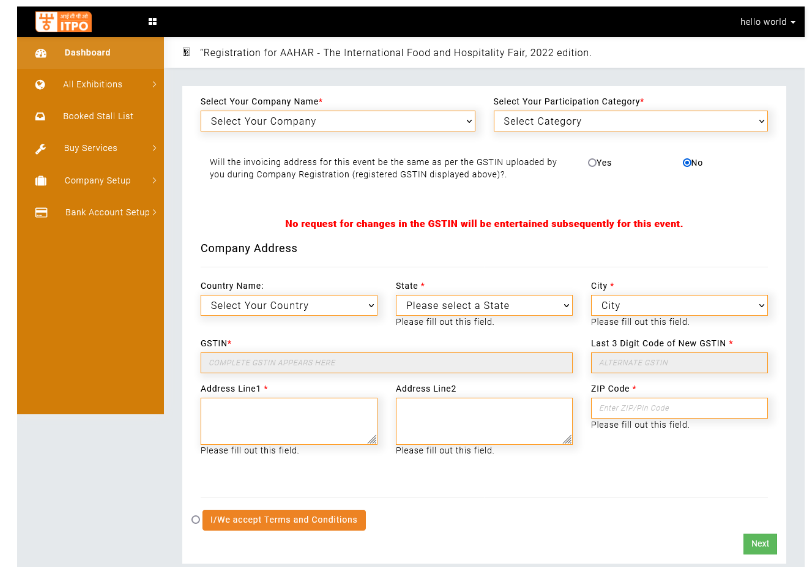Expand the Buy Services chevron
The image size is (809, 567).
coord(154,148)
